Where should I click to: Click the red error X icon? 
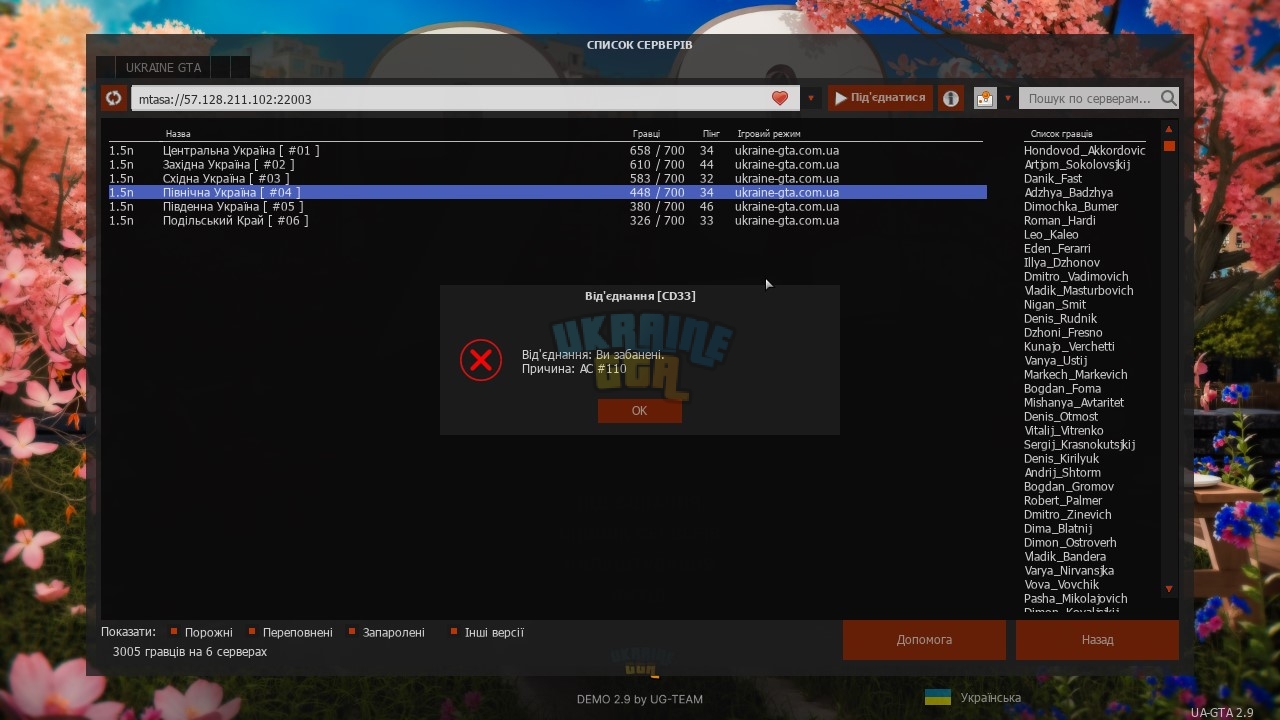coord(481,360)
